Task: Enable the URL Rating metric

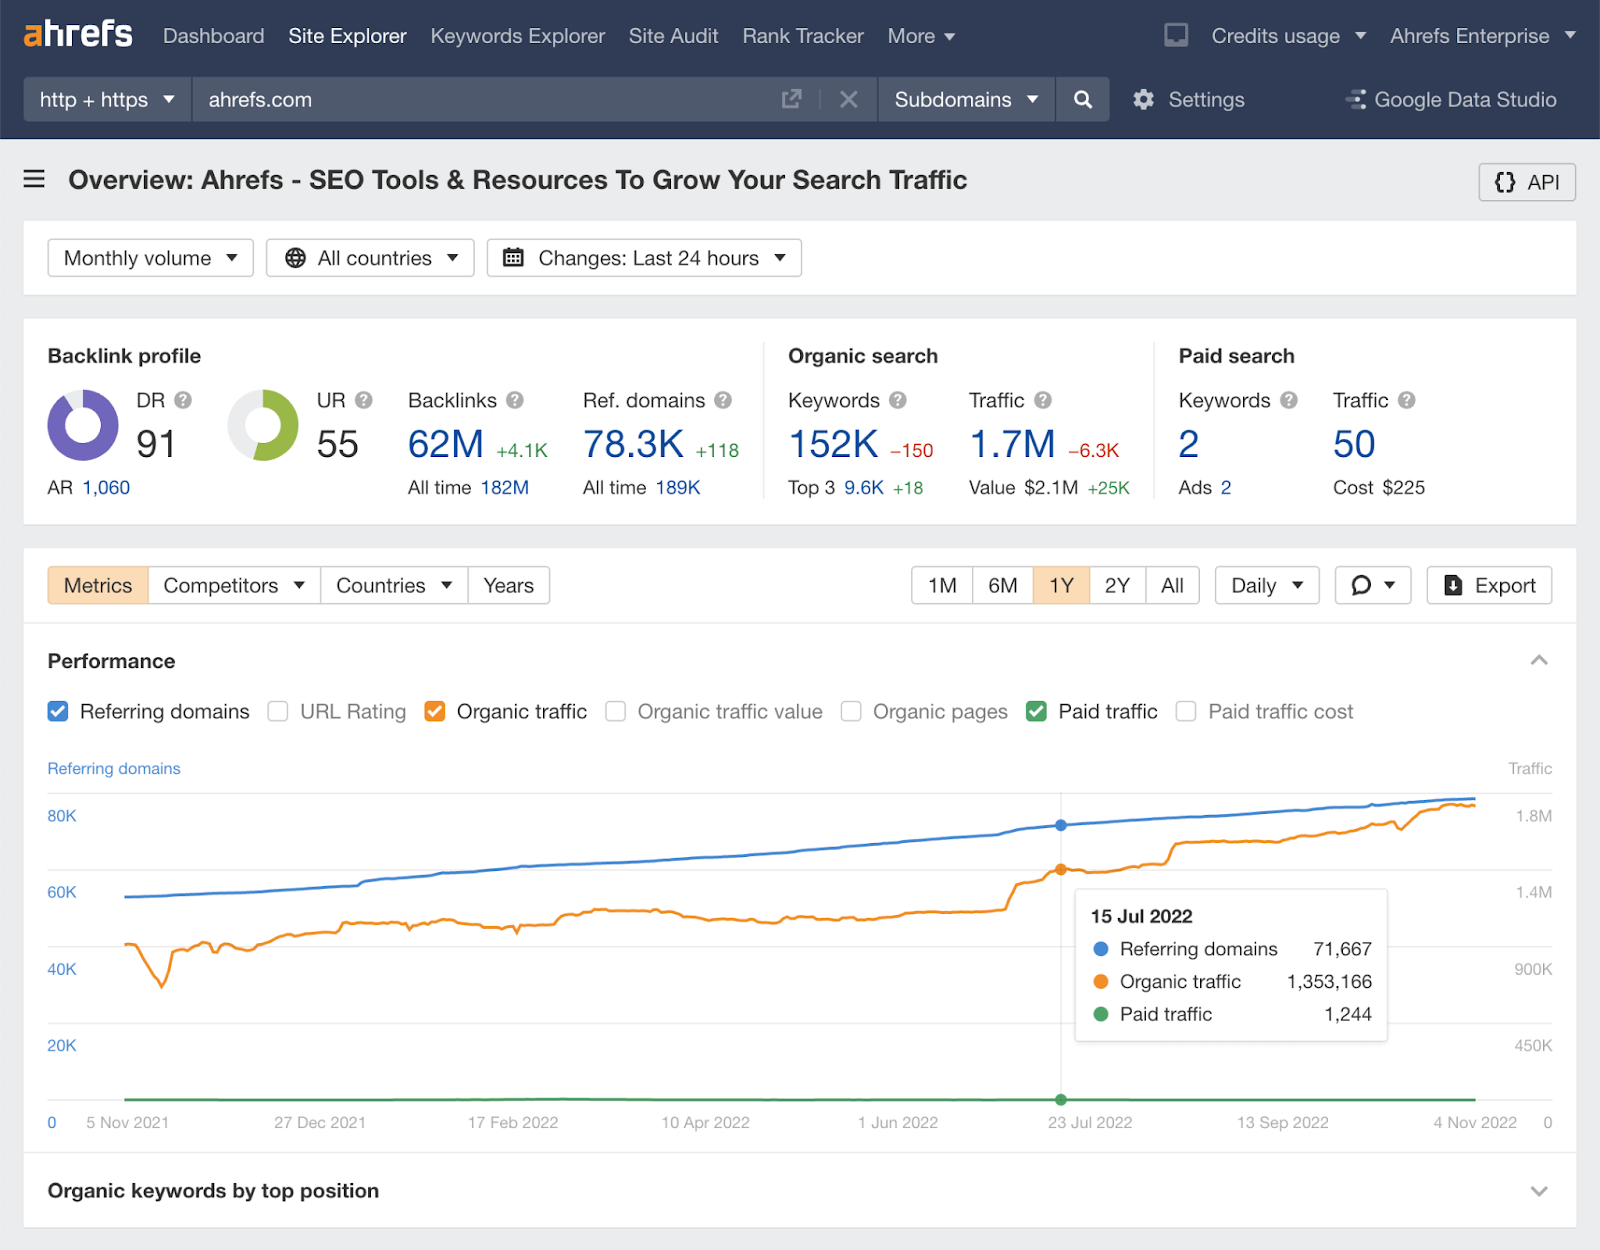Action: [277, 711]
